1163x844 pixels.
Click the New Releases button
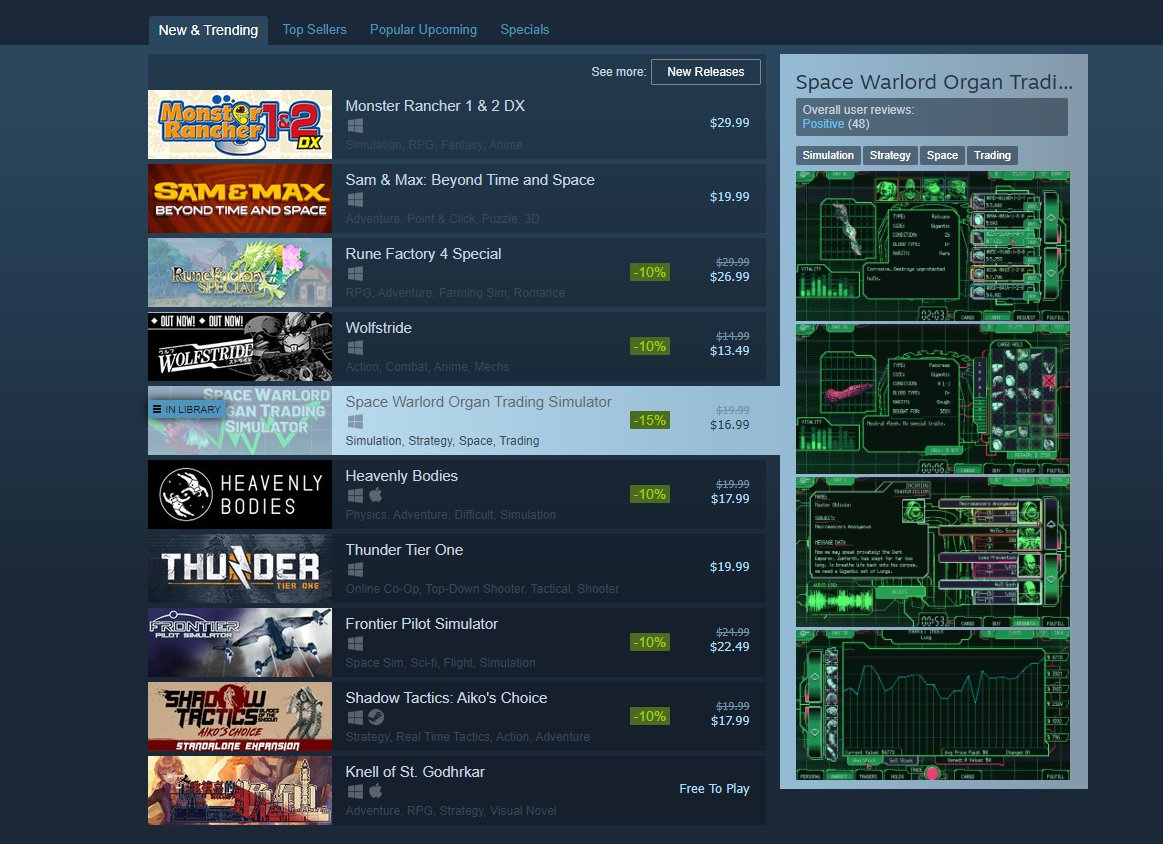705,72
